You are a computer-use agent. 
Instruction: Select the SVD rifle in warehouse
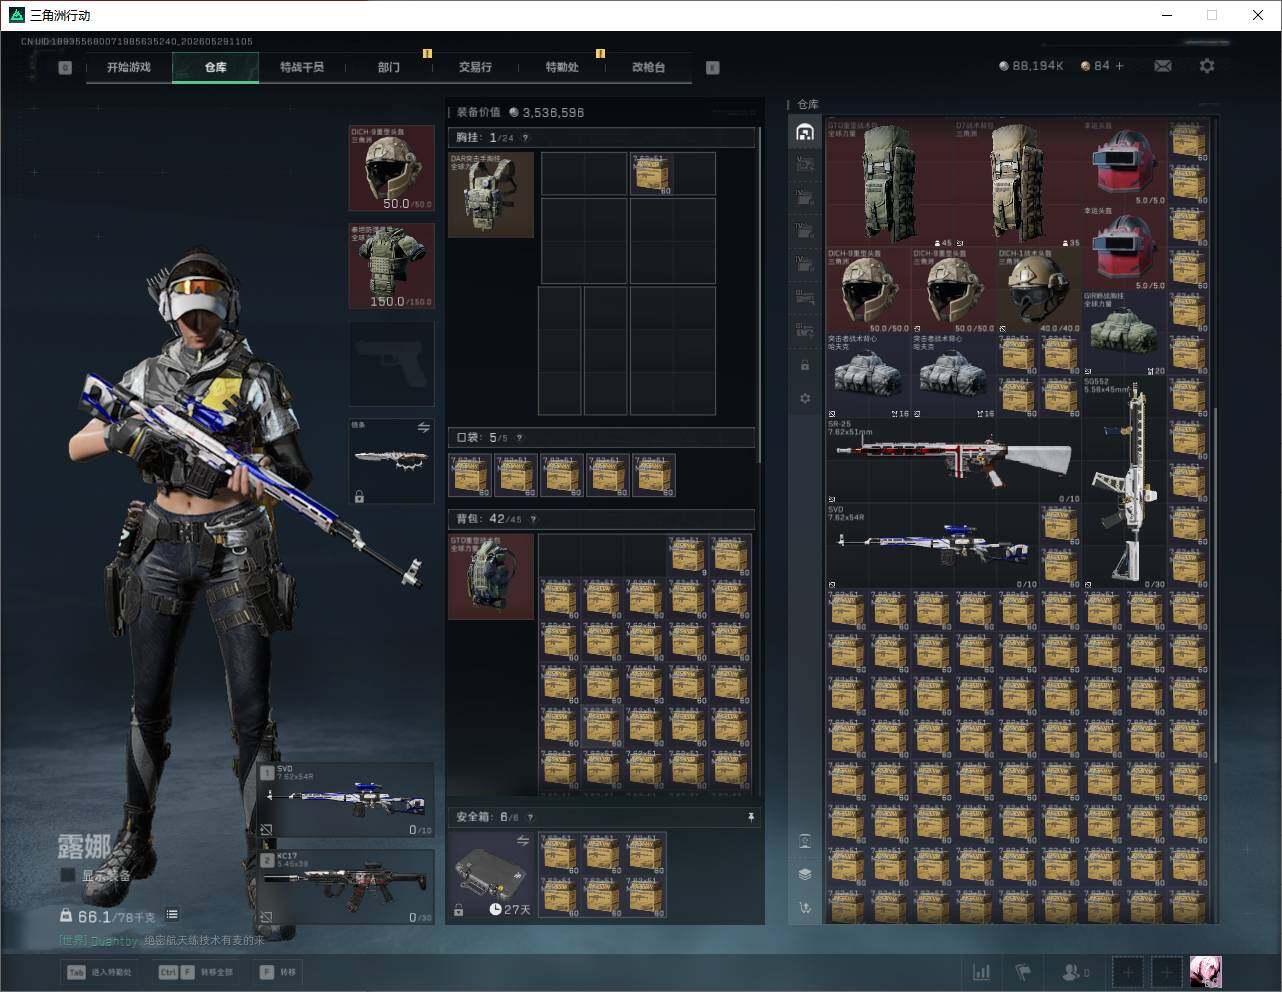[933, 547]
